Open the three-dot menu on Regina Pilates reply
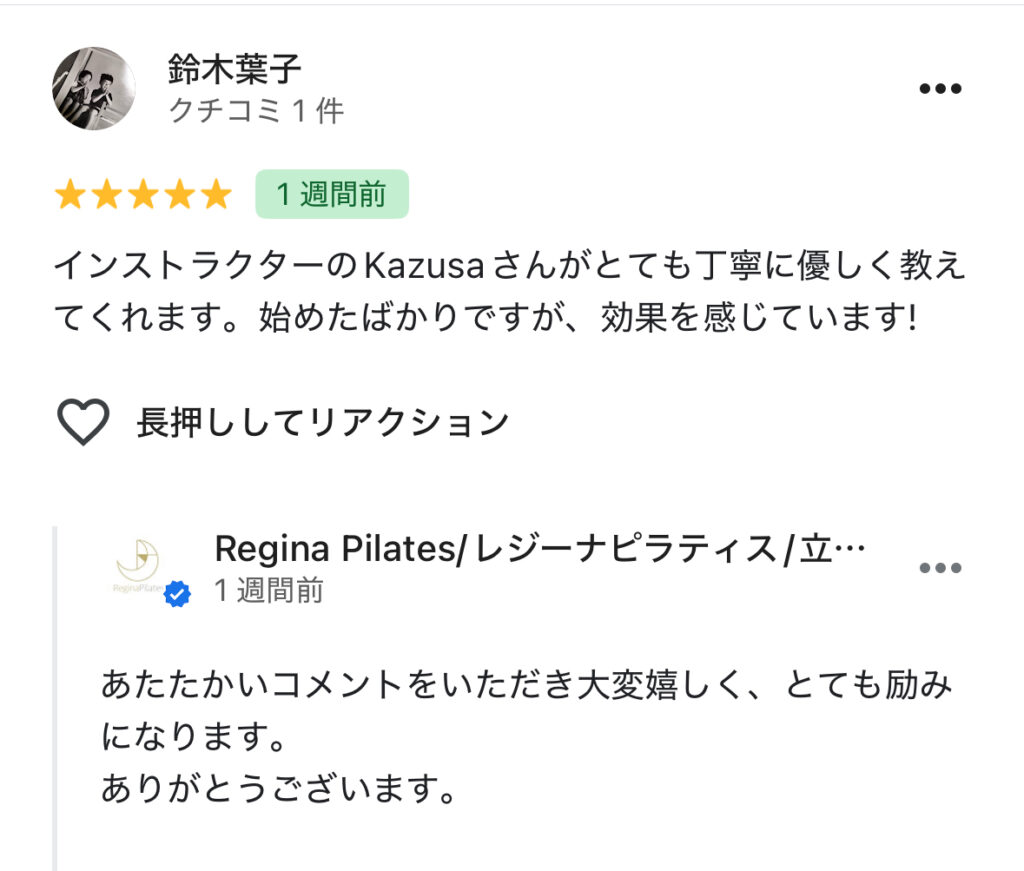The image size is (1024, 871). pos(940,567)
